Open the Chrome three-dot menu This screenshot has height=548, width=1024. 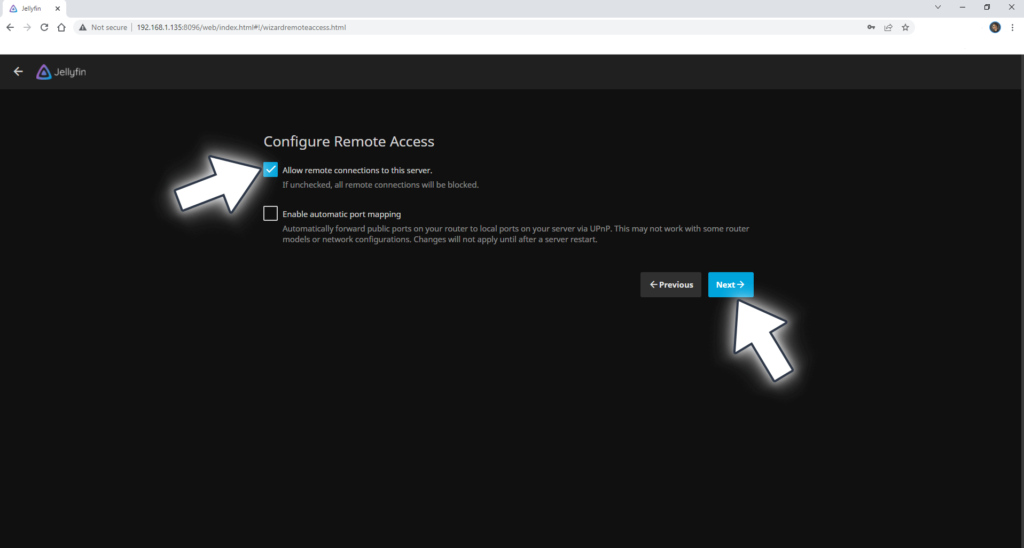pos(1013,27)
